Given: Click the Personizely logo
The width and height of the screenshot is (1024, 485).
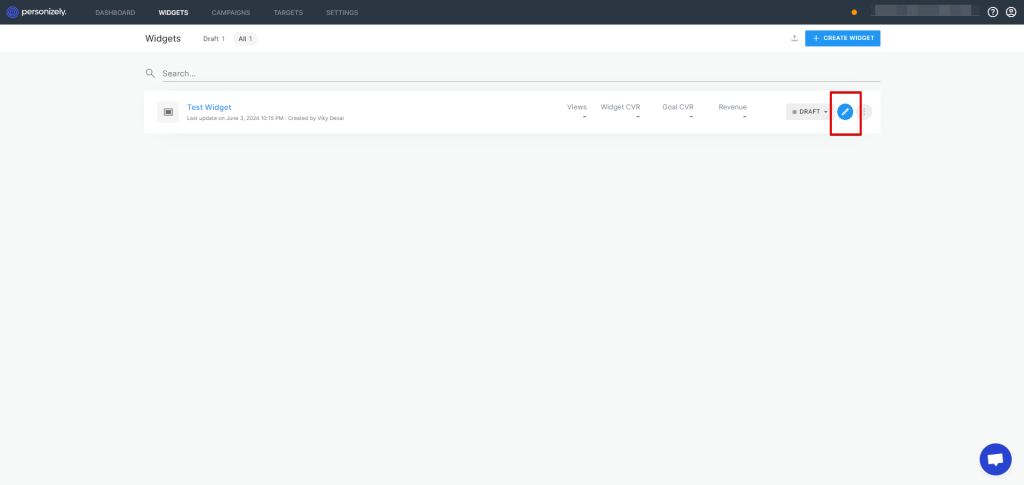Looking at the screenshot, I should click(38, 12).
